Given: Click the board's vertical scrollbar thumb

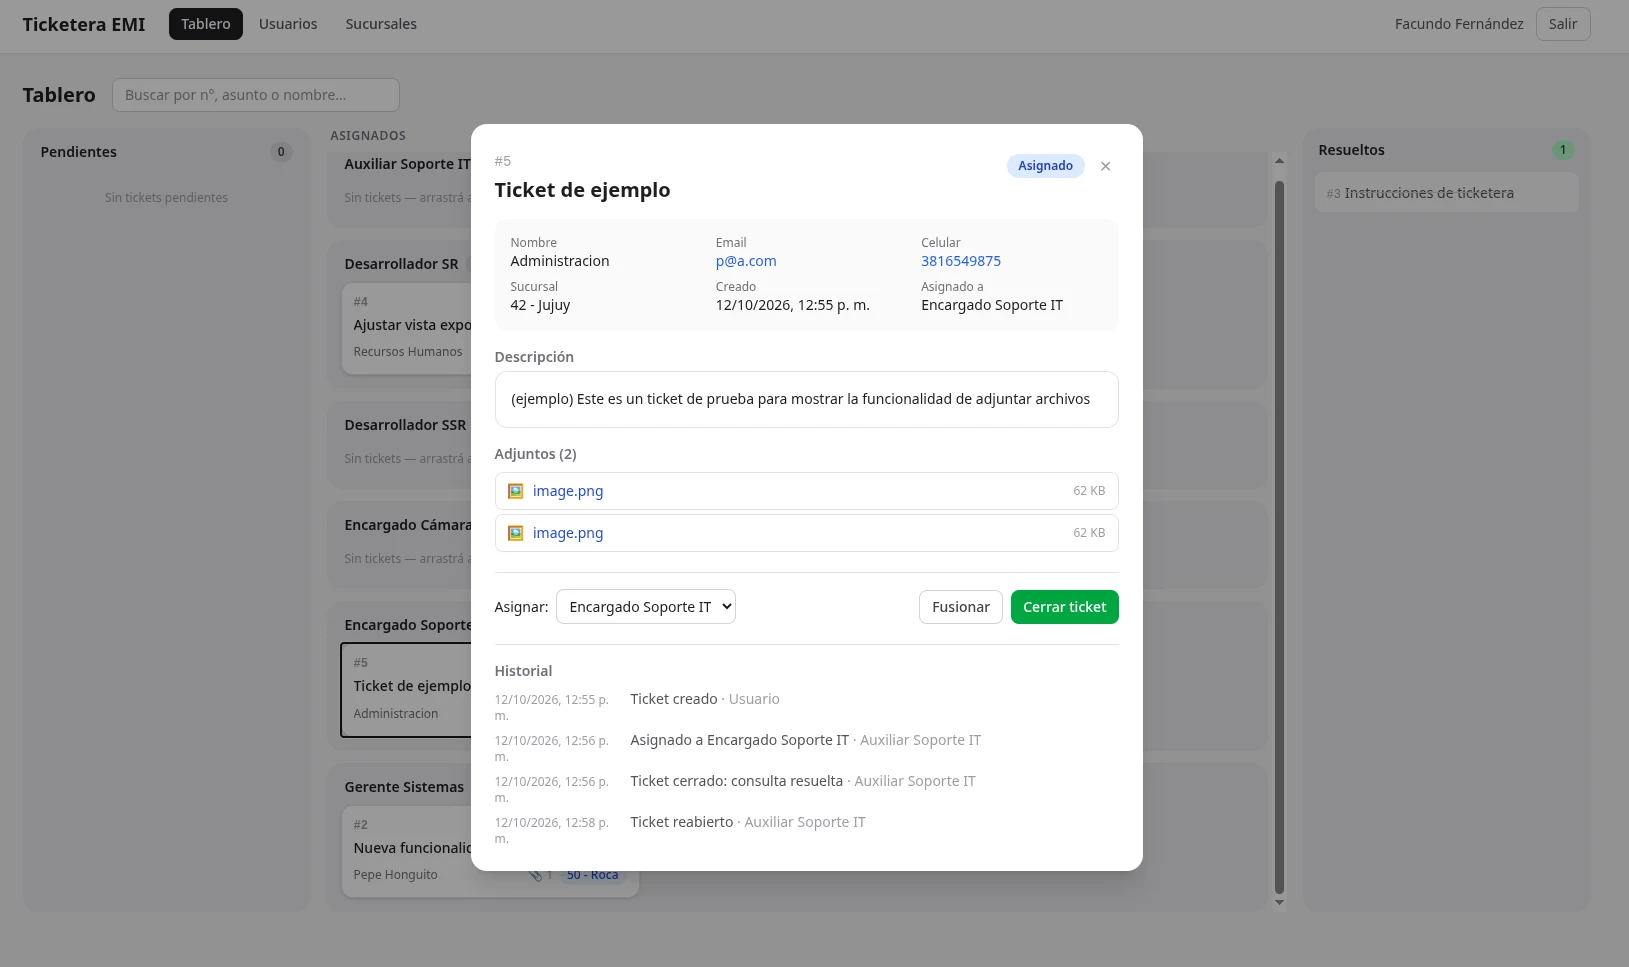Looking at the screenshot, I should point(1279,537).
